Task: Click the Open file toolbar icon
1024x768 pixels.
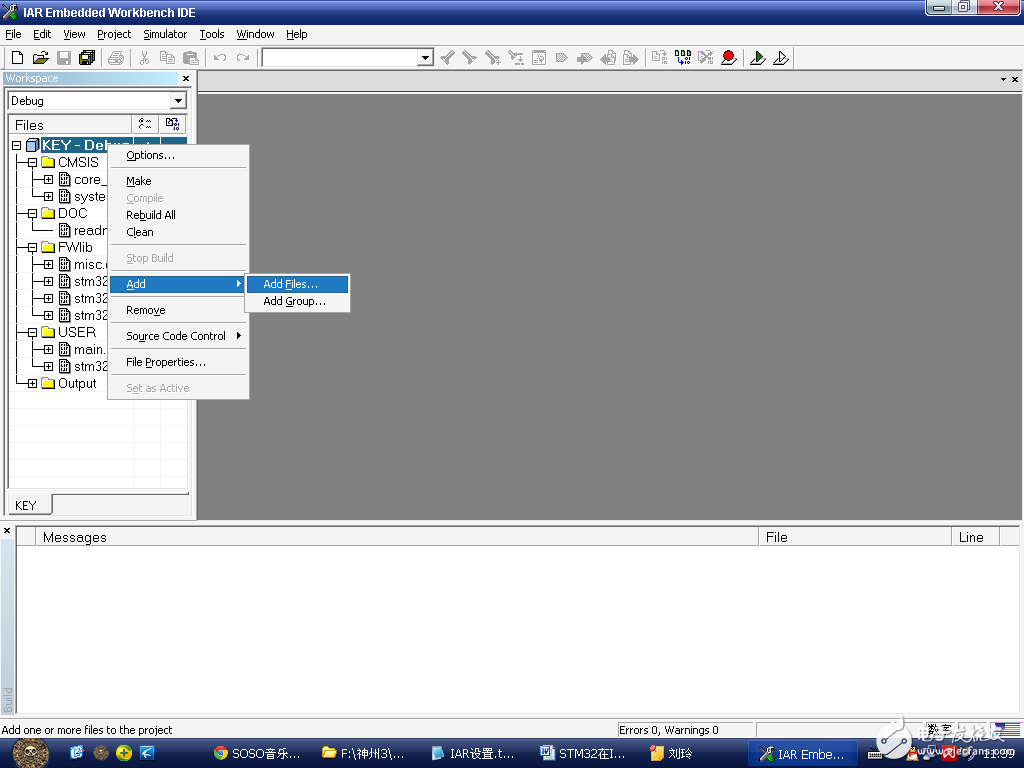Action: 40,58
